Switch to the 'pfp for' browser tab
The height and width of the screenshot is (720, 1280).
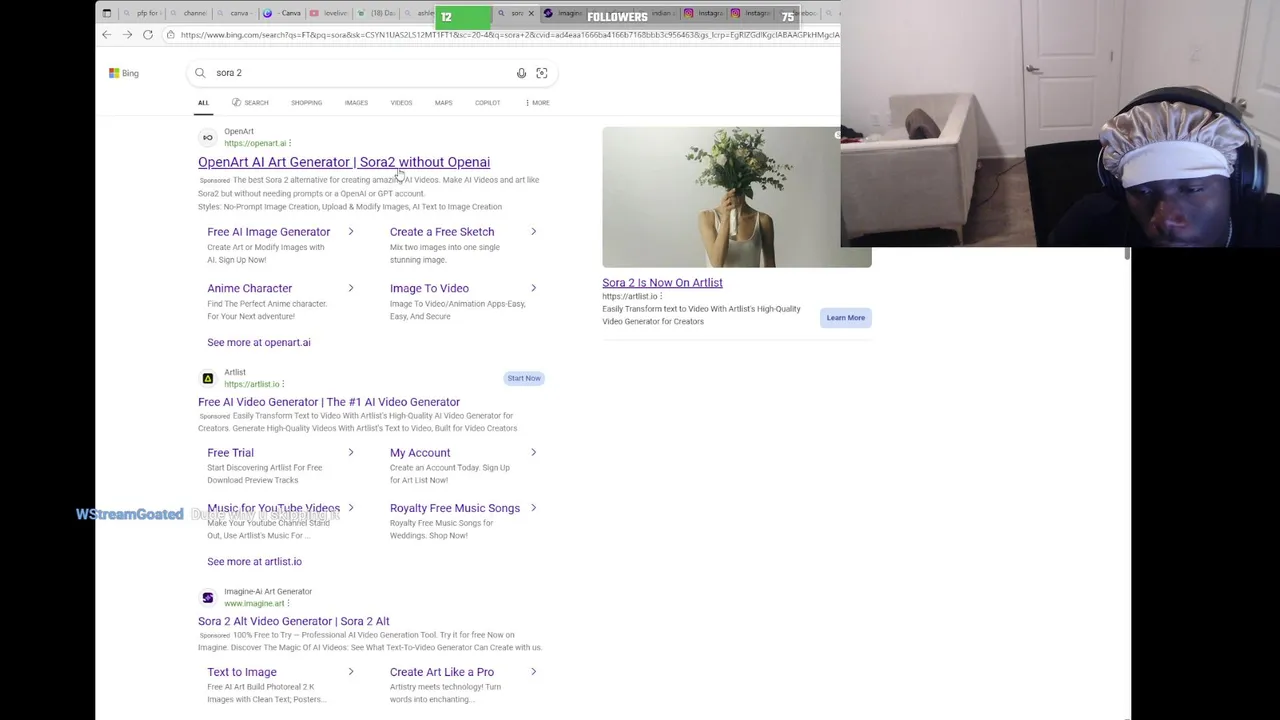coord(140,14)
